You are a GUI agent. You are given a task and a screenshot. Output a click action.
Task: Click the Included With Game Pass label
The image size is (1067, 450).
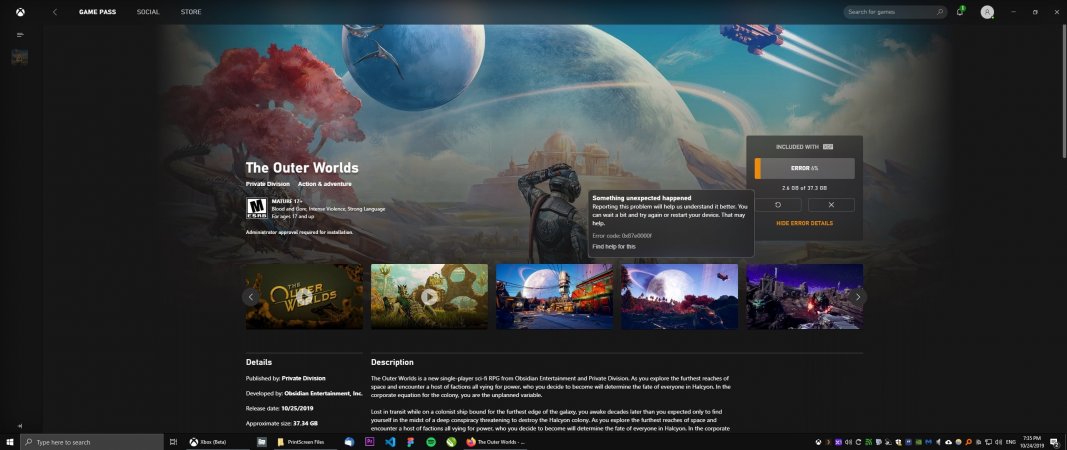tap(804, 146)
